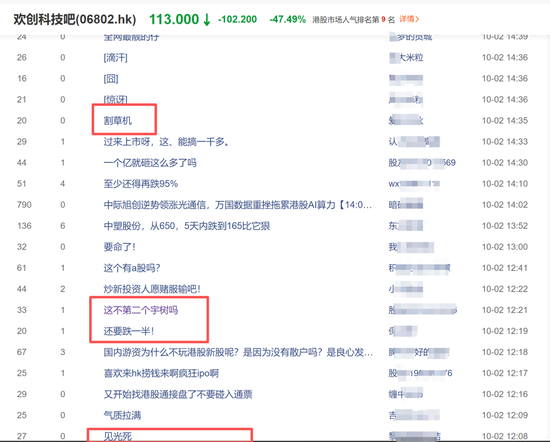Open post [囧]
Viewport: 550px width, 442px height.
point(111,79)
